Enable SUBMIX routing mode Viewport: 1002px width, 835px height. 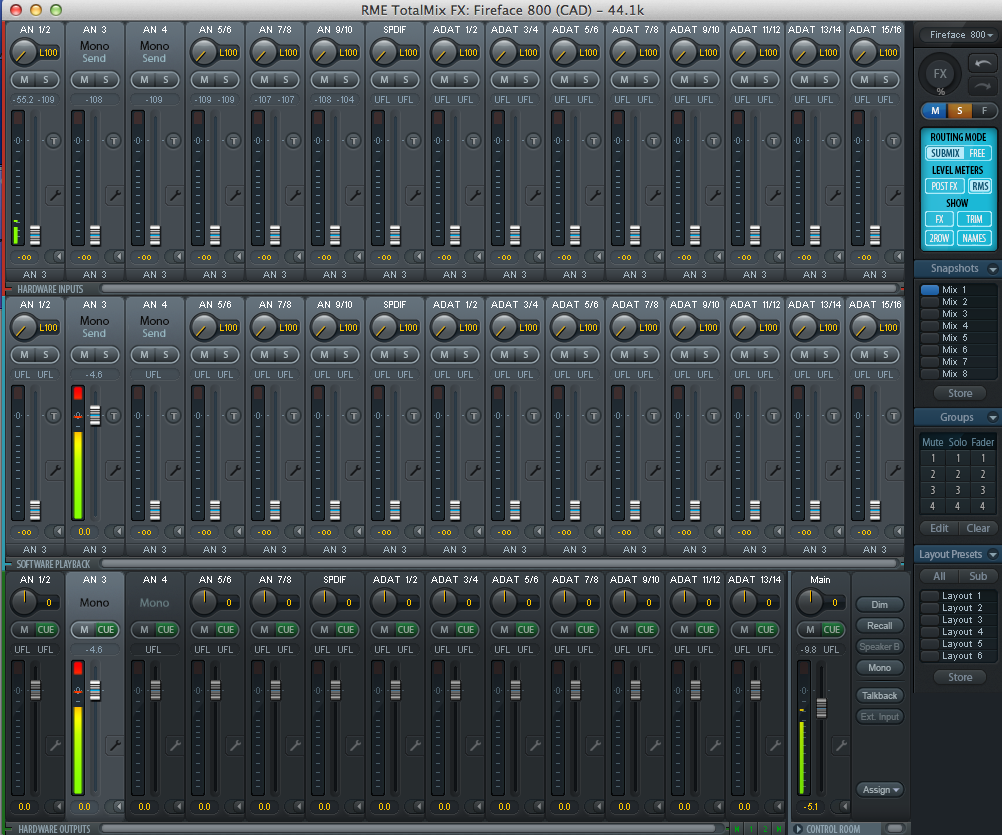(945, 153)
